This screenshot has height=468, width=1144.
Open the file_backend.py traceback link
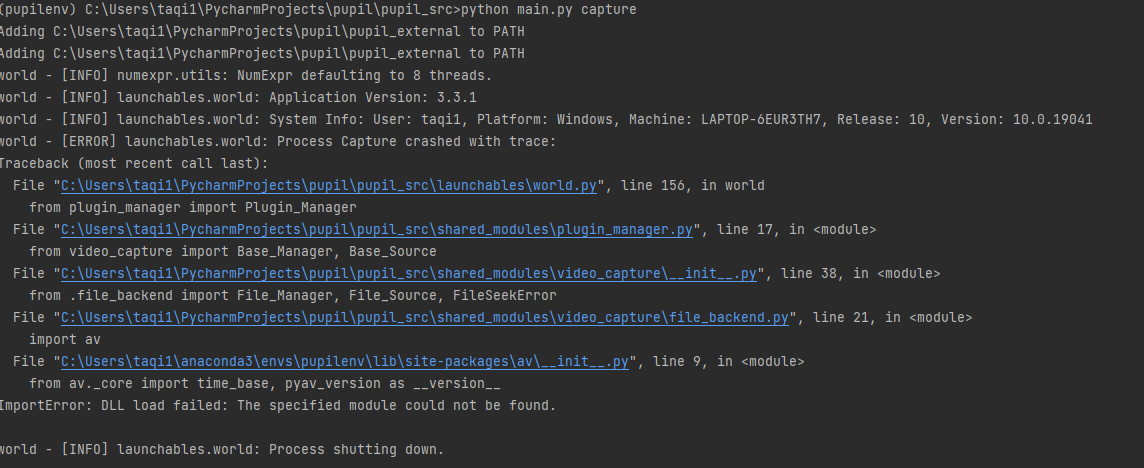coord(425,318)
